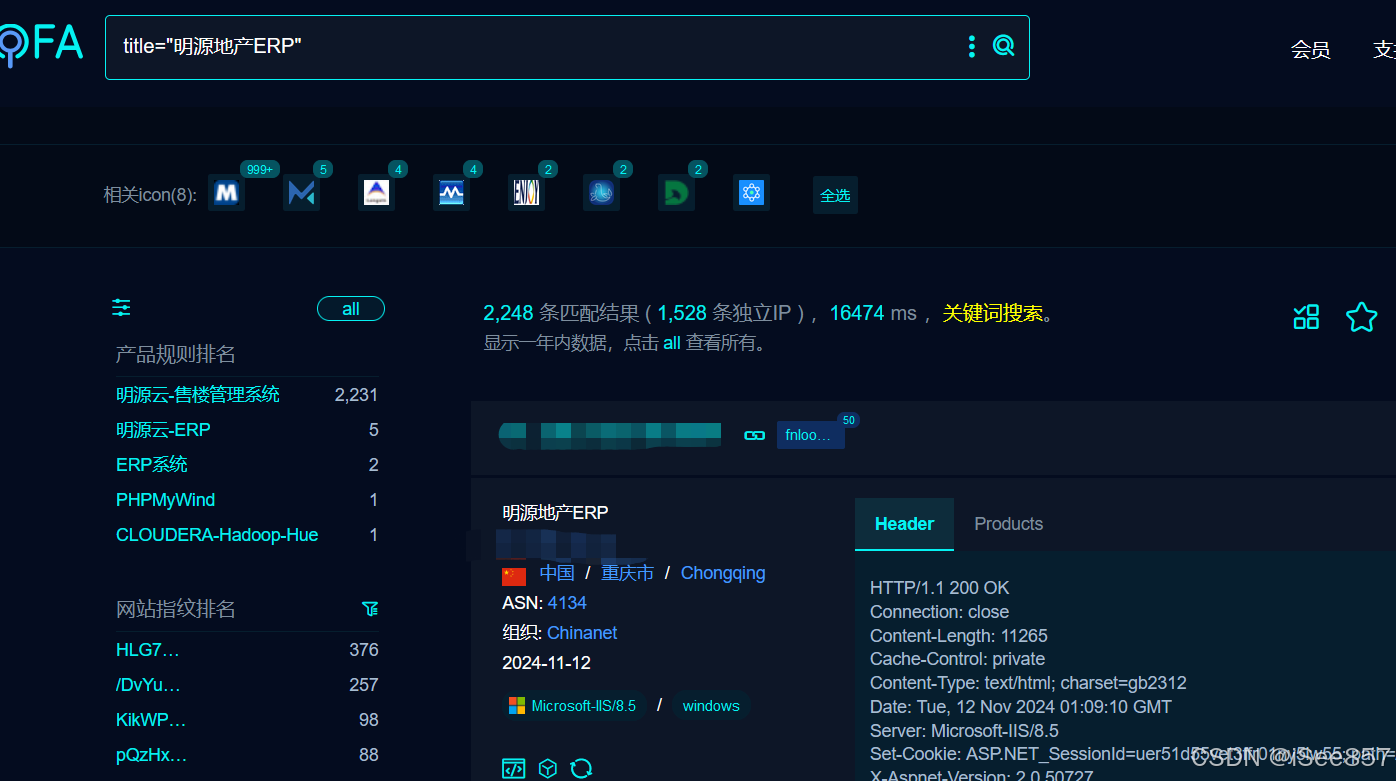This screenshot has width=1396, height=781.
Task: Click the Server: Microsoft-IIS/8.5 header line
Action: click(964, 731)
